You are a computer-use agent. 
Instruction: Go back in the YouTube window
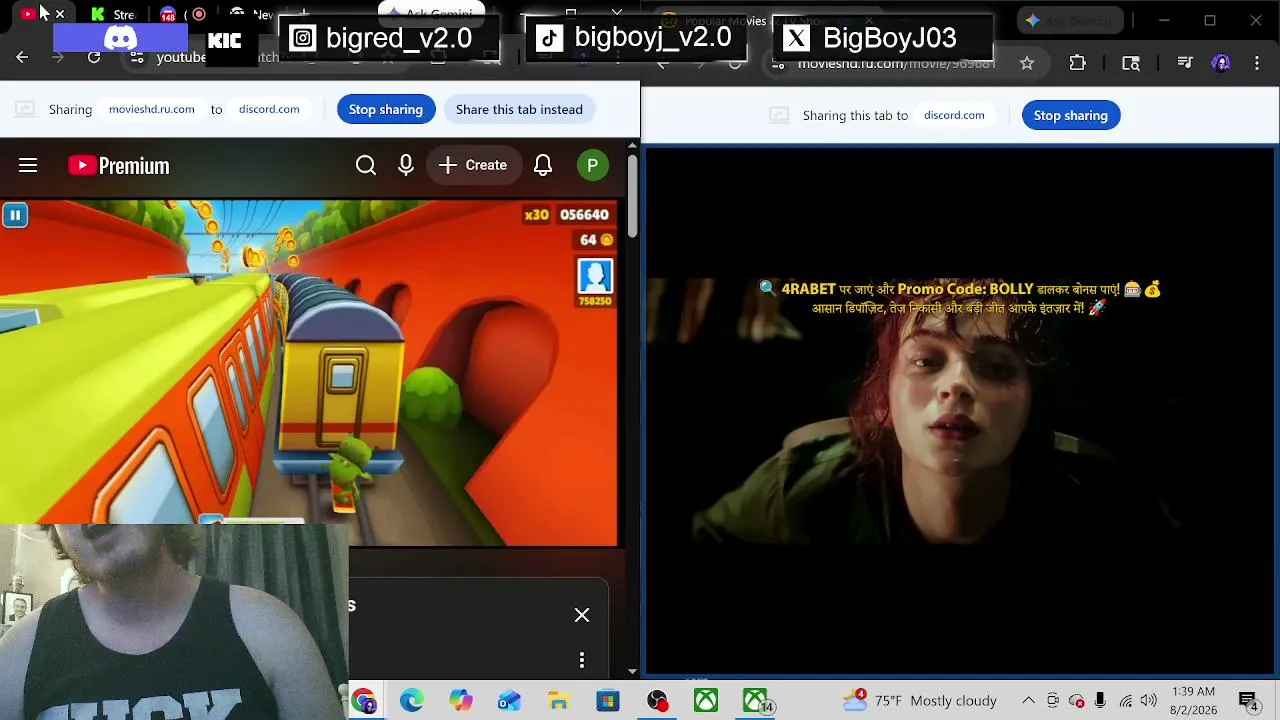tap(22, 57)
